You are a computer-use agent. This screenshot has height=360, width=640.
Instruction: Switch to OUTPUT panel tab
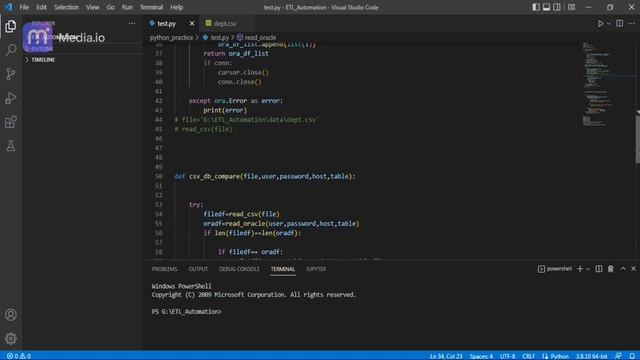[198, 269]
